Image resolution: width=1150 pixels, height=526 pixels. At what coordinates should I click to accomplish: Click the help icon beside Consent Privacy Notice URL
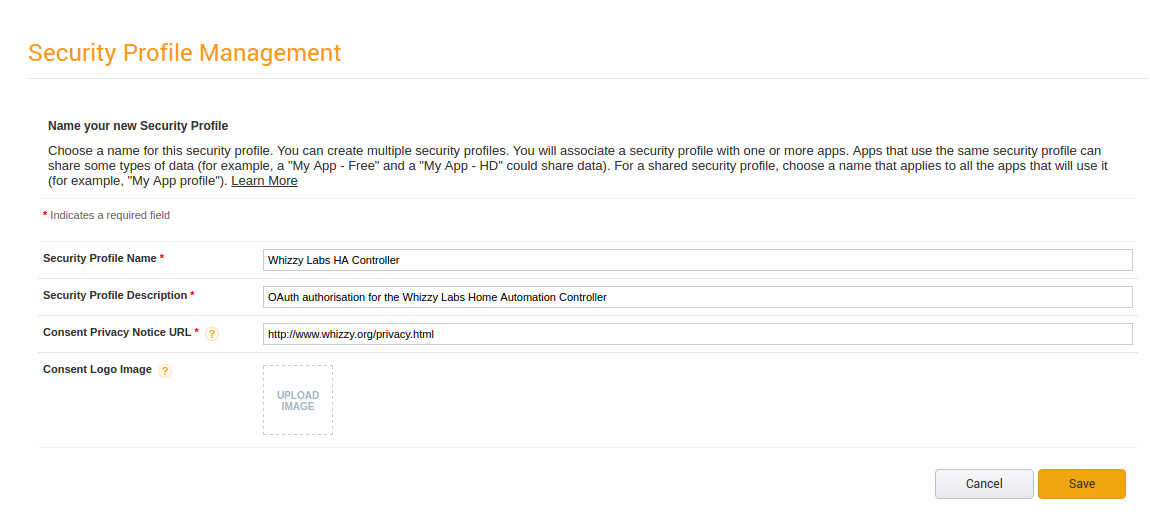pyautogui.click(x=212, y=334)
